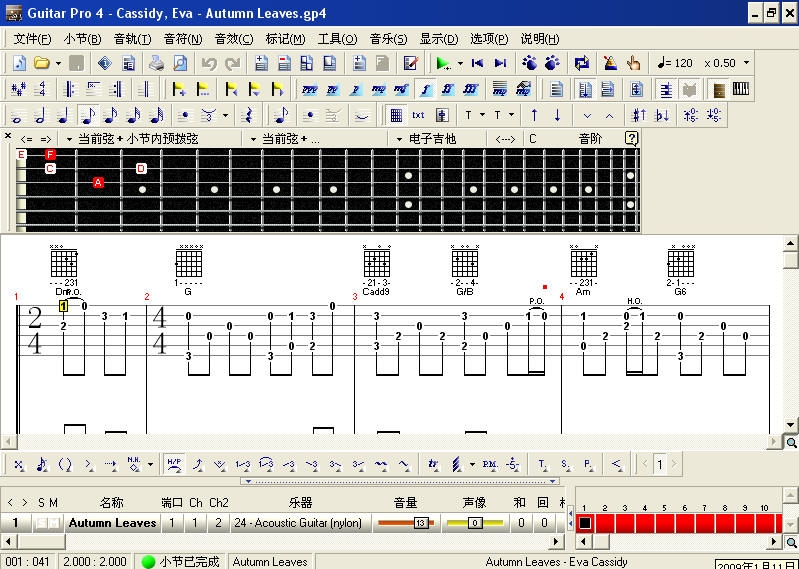Image resolution: width=799 pixels, height=569 pixels.
Task: Set dynamic to fff
Action: coord(471,90)
